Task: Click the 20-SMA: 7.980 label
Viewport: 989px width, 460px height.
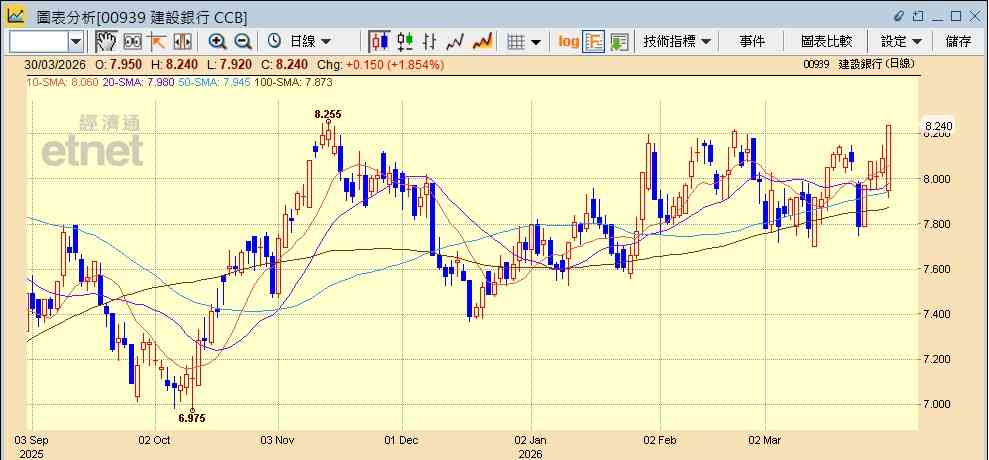Action: tap(139, 82)
